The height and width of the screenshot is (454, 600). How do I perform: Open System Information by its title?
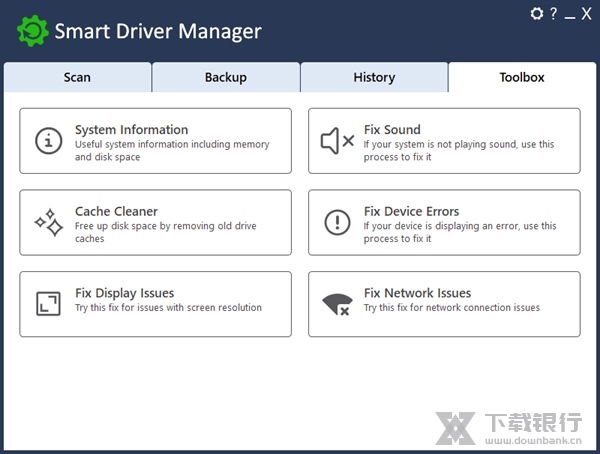(131, 130)
